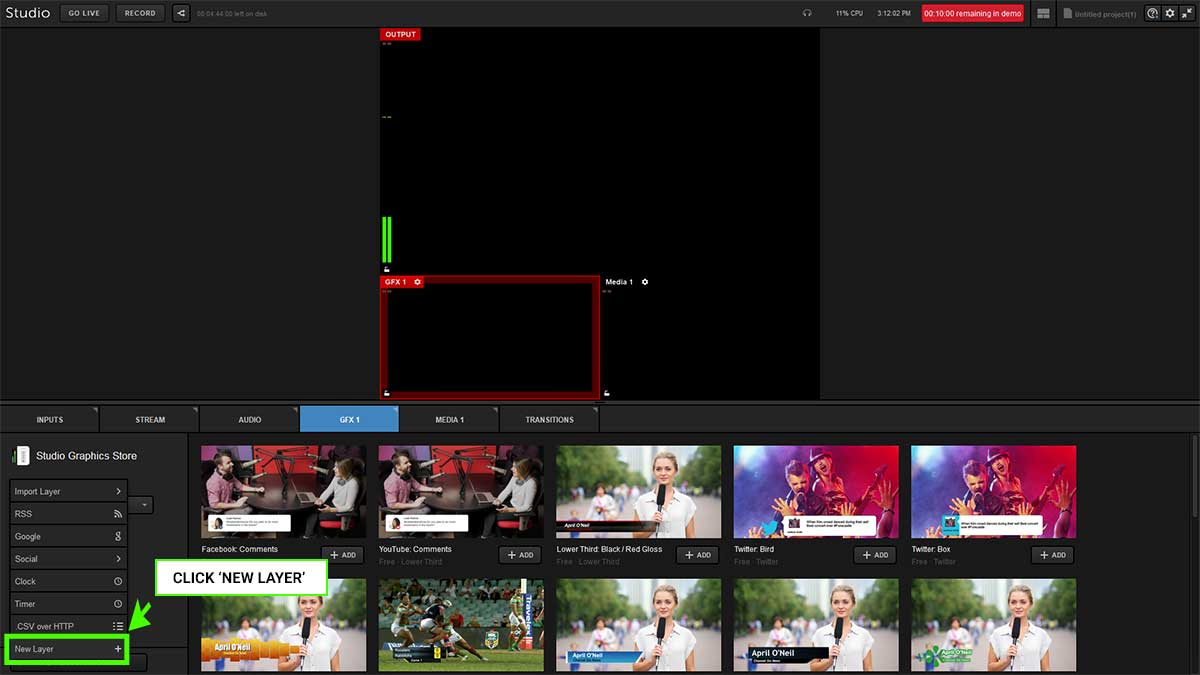The height and width of the screenshot is (675, 1200).
Task: Open the dropdown arrow behind the layer menu
Action: pos(145,506)
